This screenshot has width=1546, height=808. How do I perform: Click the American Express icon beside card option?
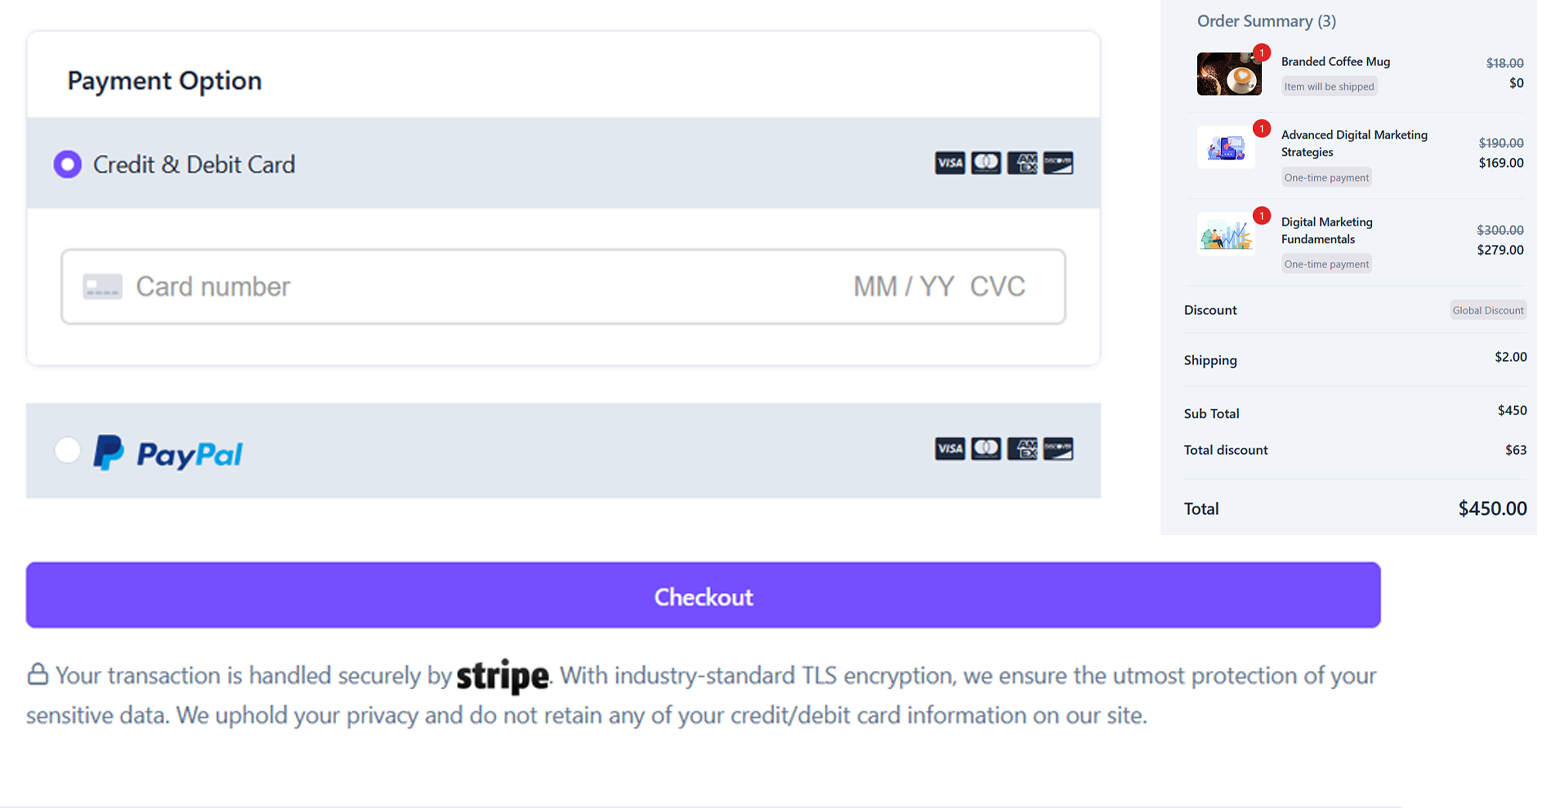click(1022, 163)
